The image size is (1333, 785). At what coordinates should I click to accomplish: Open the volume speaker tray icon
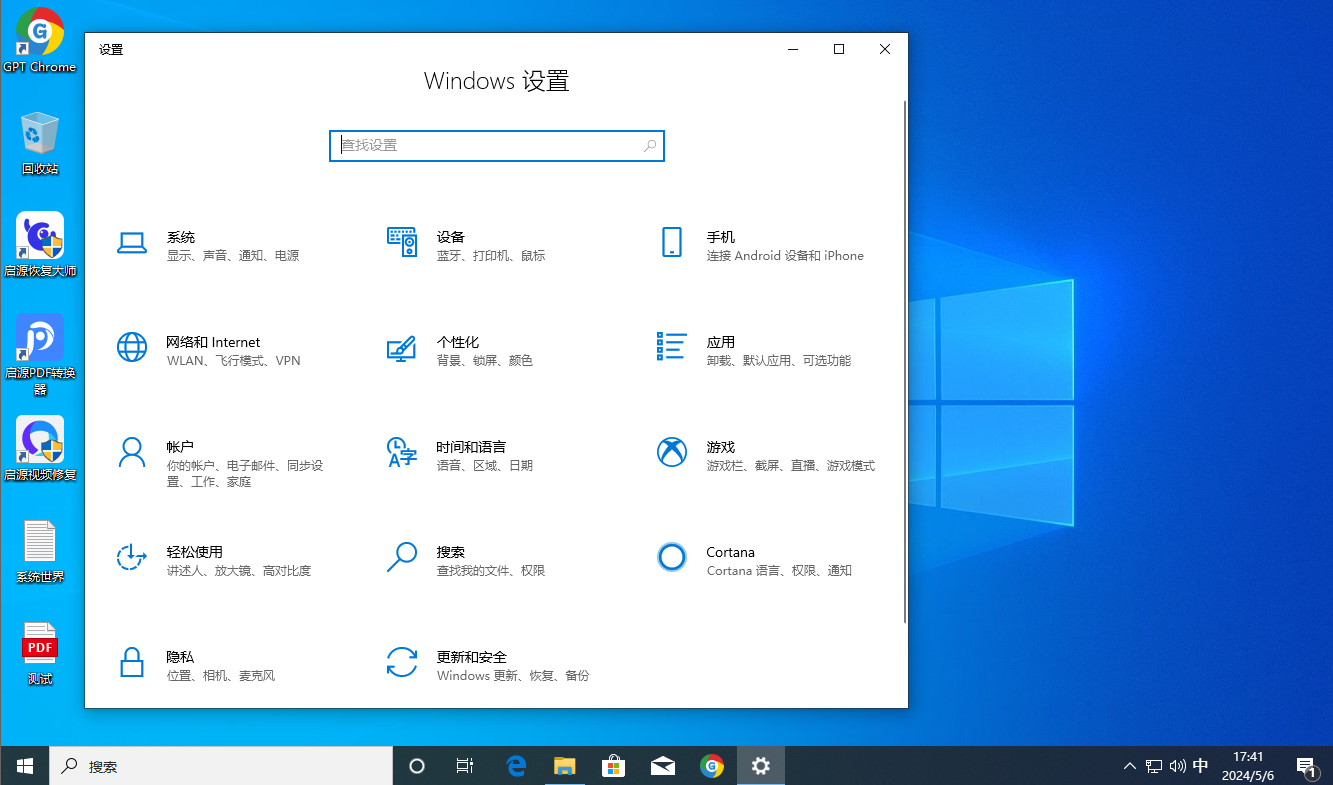[1177, 766]
